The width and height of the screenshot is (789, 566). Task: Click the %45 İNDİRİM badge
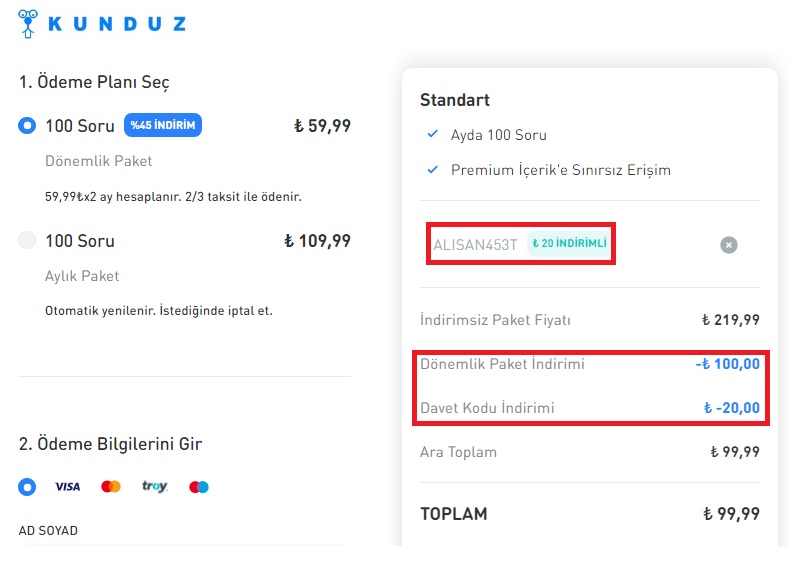(163, 125)
